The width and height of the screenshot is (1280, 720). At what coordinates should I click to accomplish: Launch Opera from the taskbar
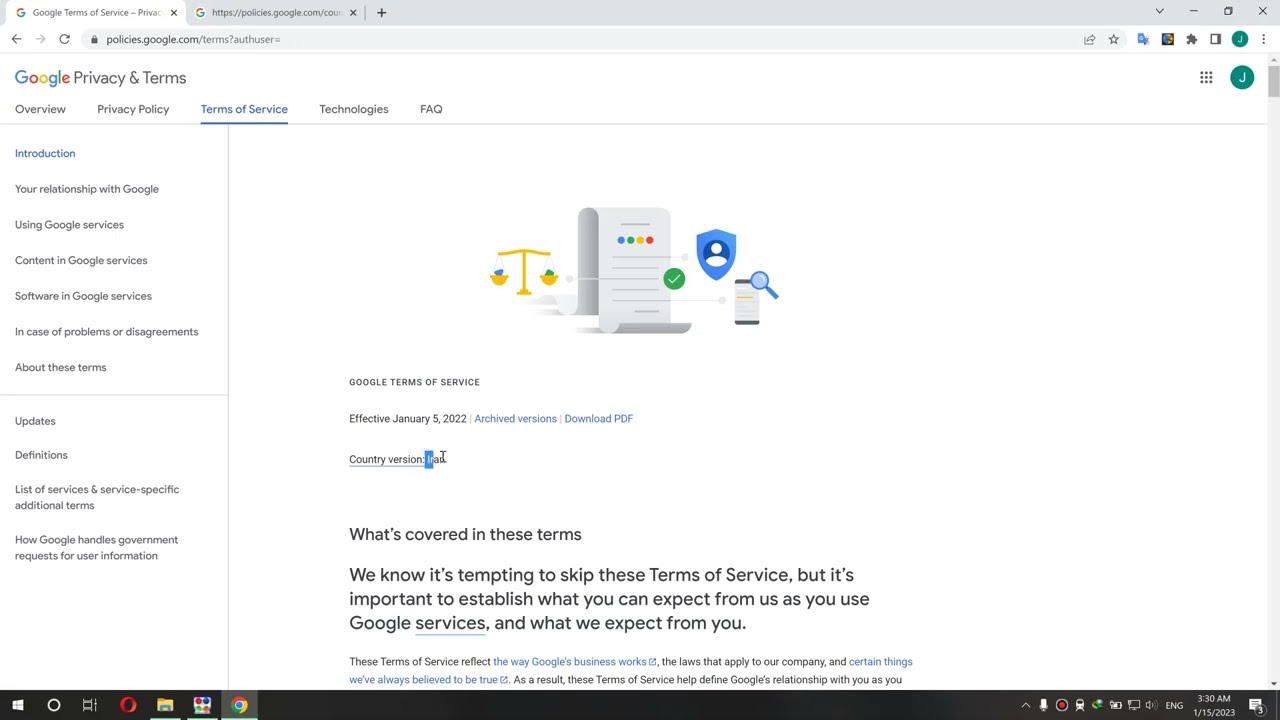coord(128,705)
